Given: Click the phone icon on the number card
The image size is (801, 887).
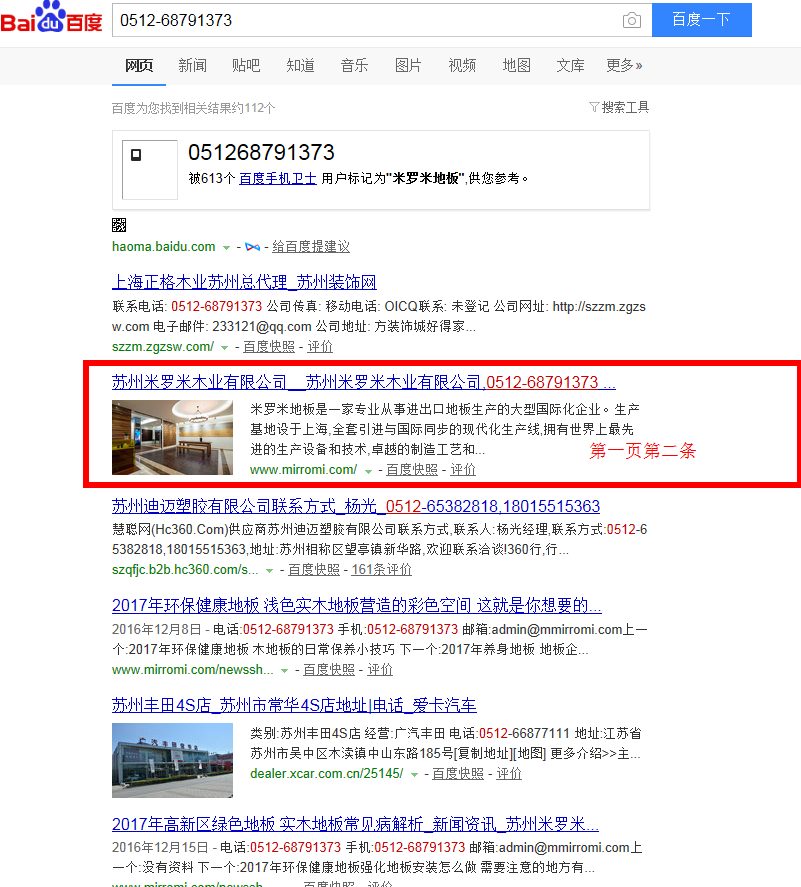Looking at the screenshot, I should [136, 155].
